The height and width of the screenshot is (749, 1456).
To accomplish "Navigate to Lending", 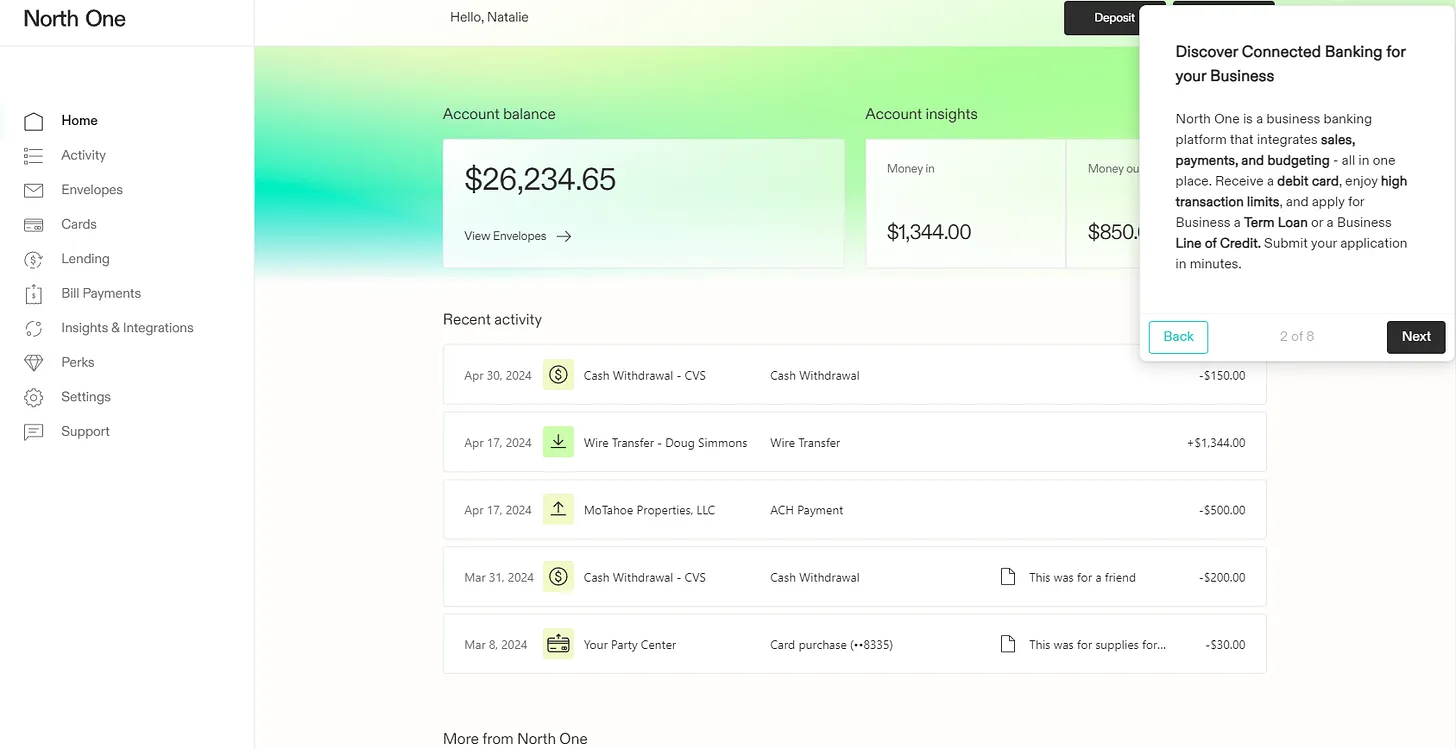I will pos(85,259).
